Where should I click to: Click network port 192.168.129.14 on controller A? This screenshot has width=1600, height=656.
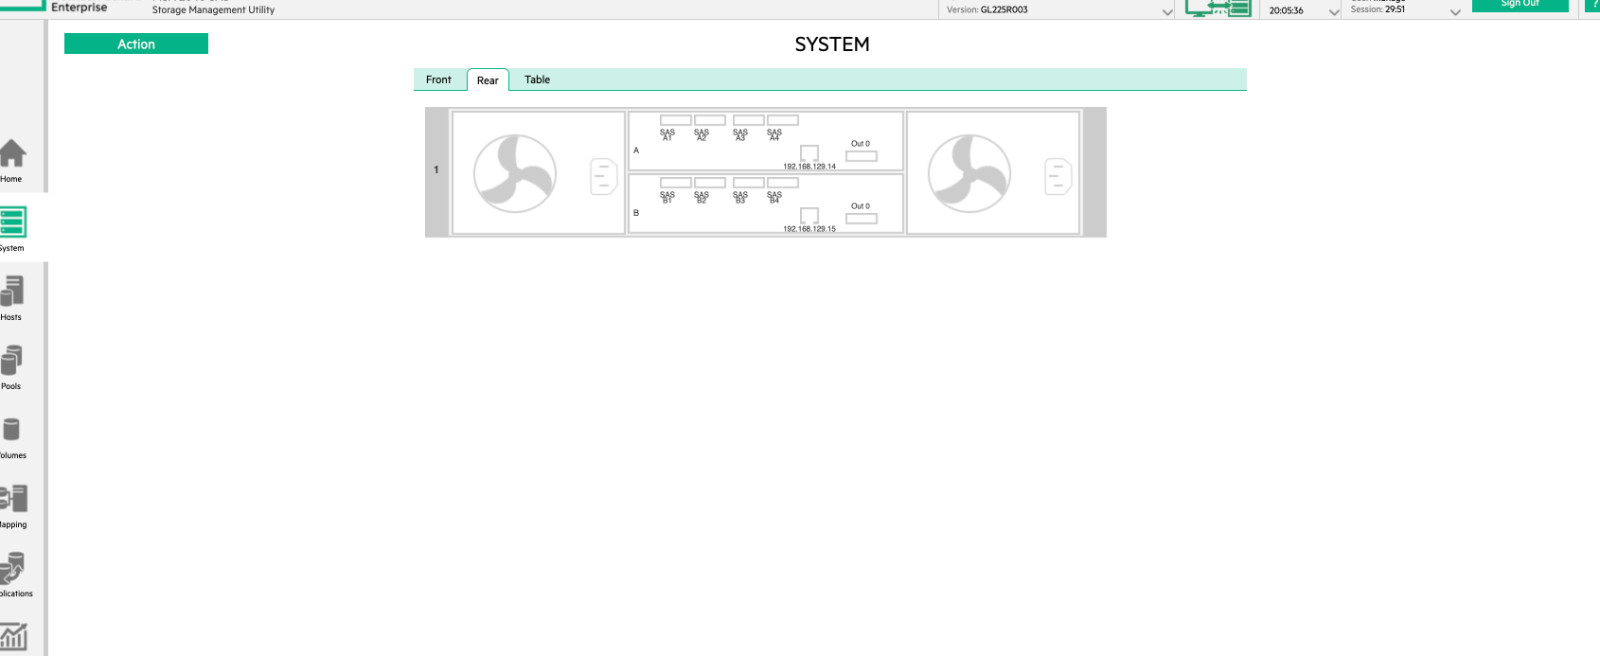tap(809, 153)
